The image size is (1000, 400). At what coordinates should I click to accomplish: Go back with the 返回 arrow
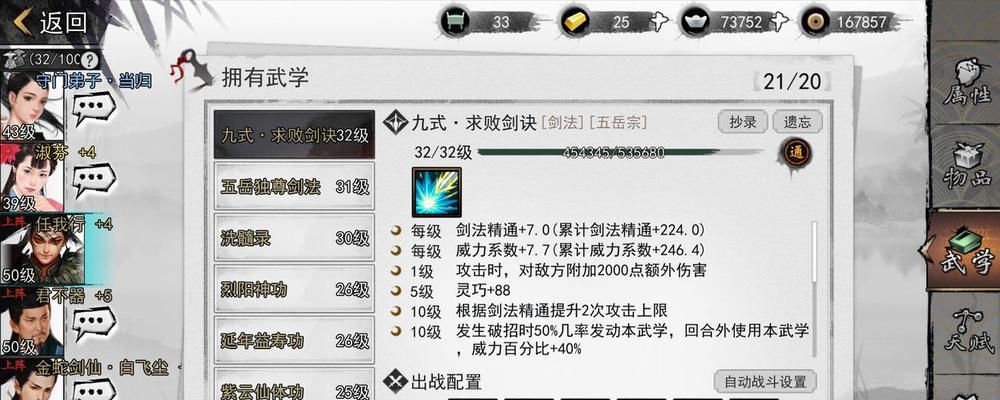coord(50,22)
